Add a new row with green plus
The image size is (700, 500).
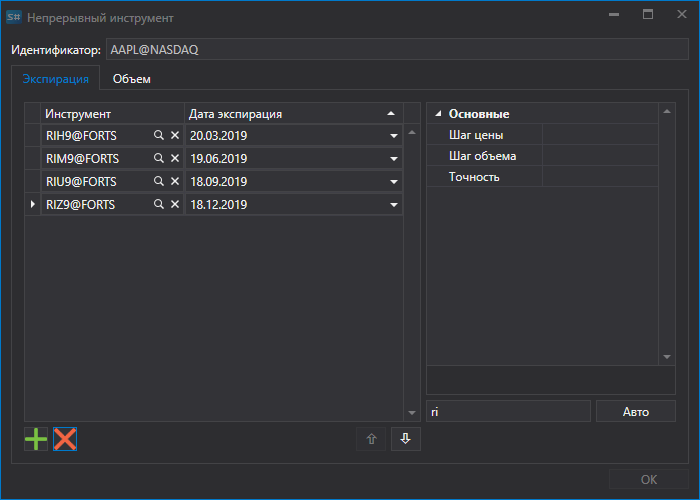point(36,439)
